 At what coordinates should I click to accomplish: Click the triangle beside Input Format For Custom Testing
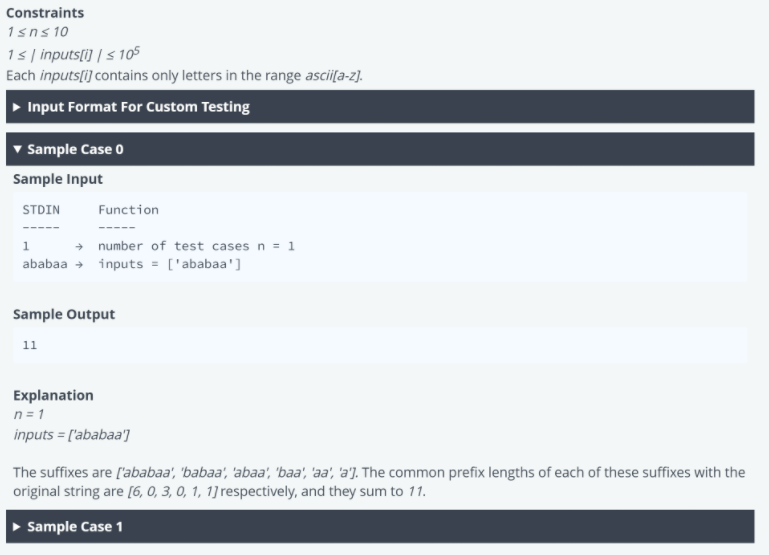click(17, 107)
